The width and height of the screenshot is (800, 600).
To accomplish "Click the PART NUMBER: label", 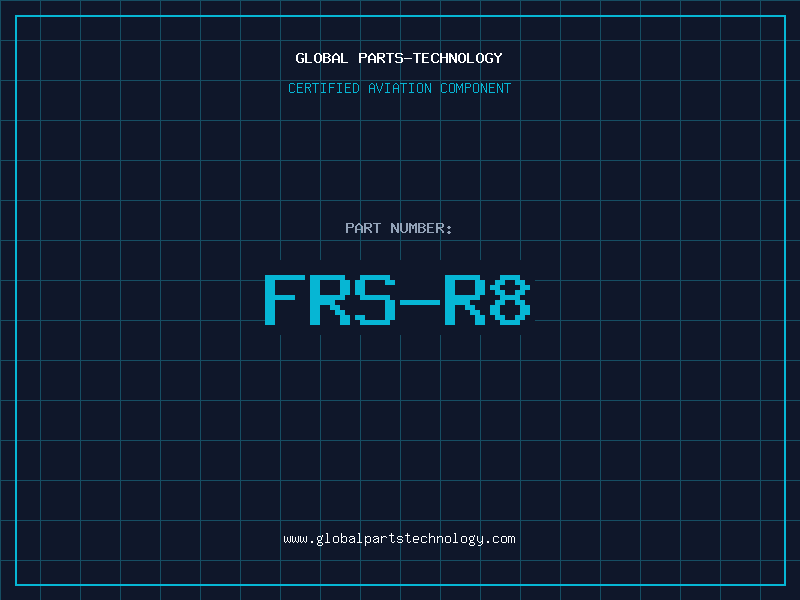I will coord(399,228).
